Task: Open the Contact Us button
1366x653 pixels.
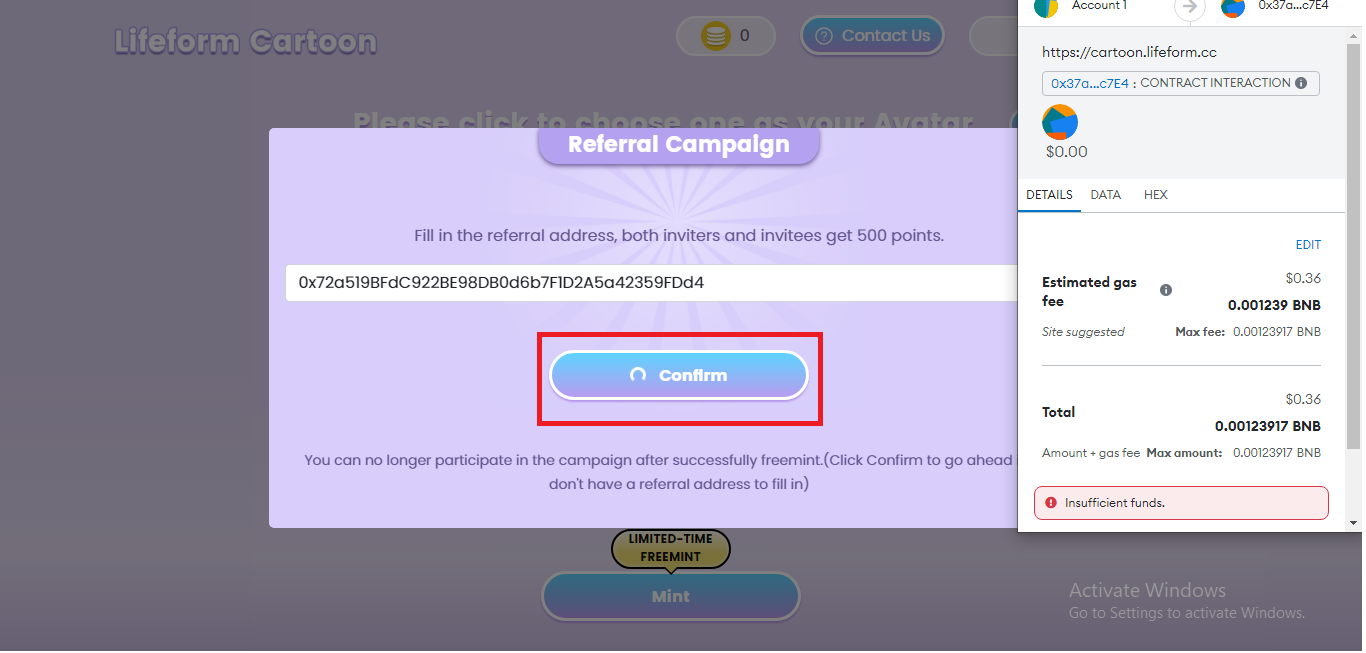Action: pyautogui.click(x=872, y=36)
